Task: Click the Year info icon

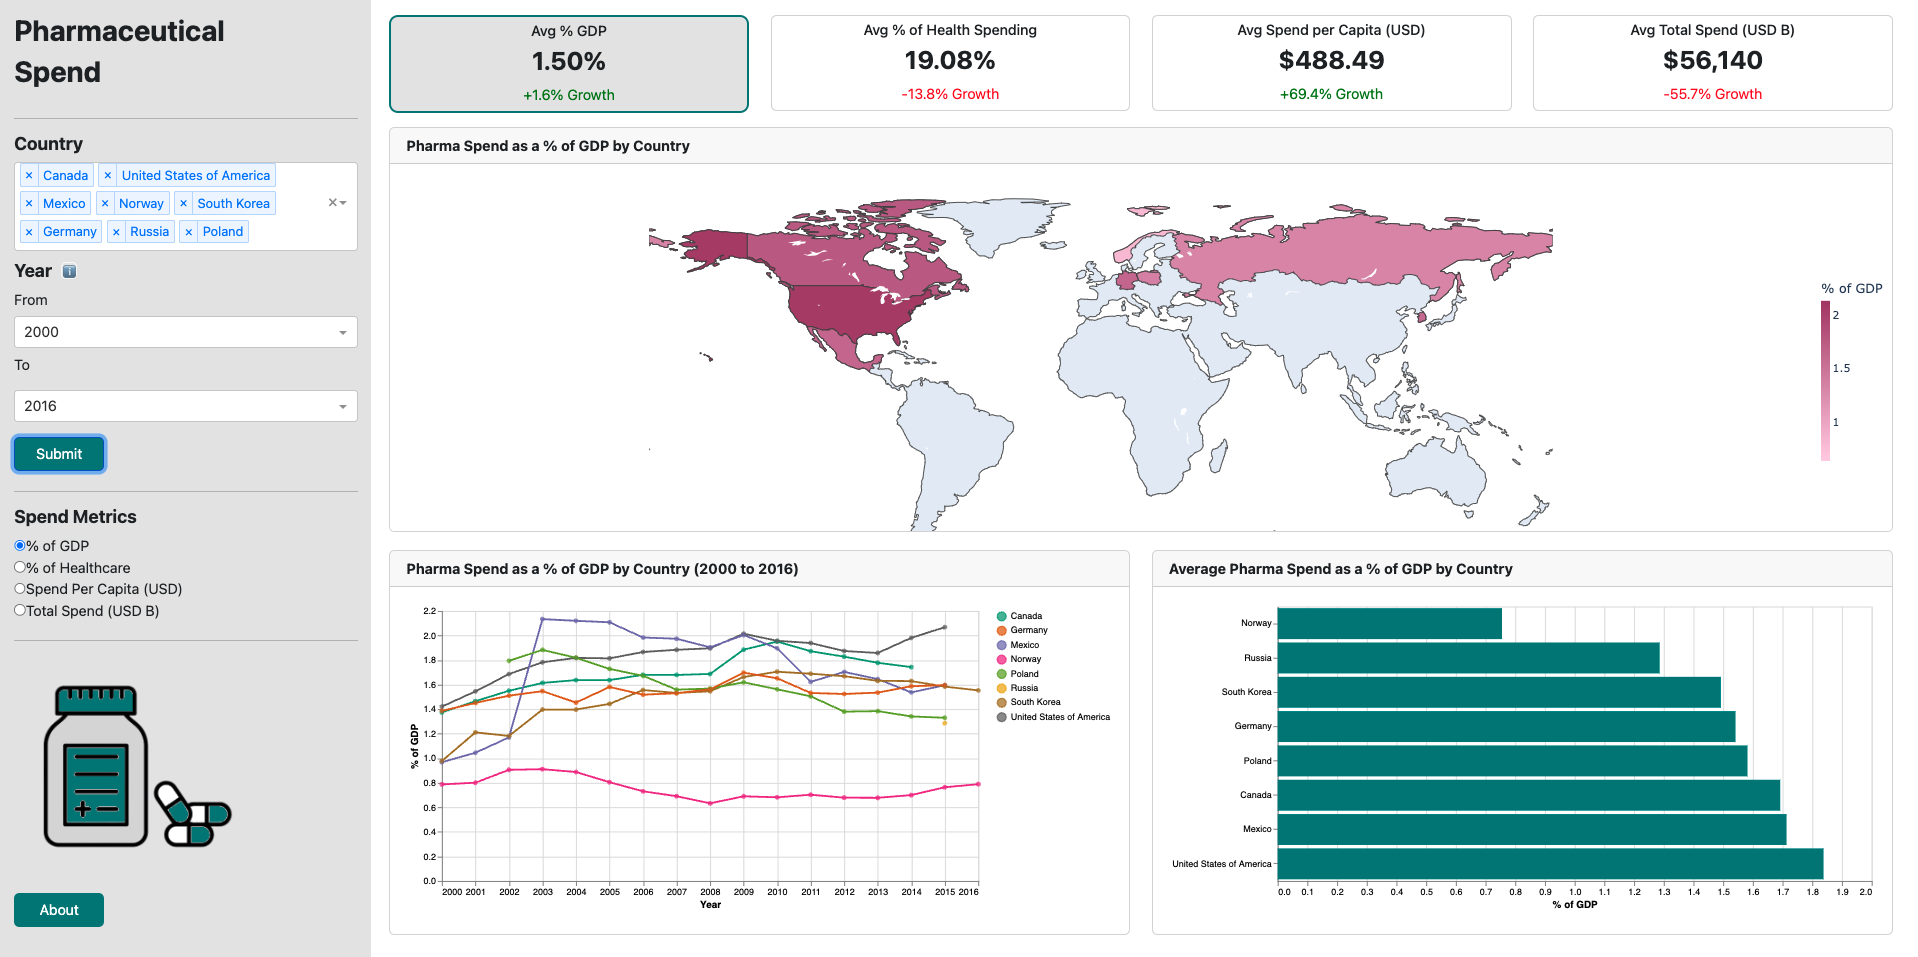Action: (x=69, y=271)
